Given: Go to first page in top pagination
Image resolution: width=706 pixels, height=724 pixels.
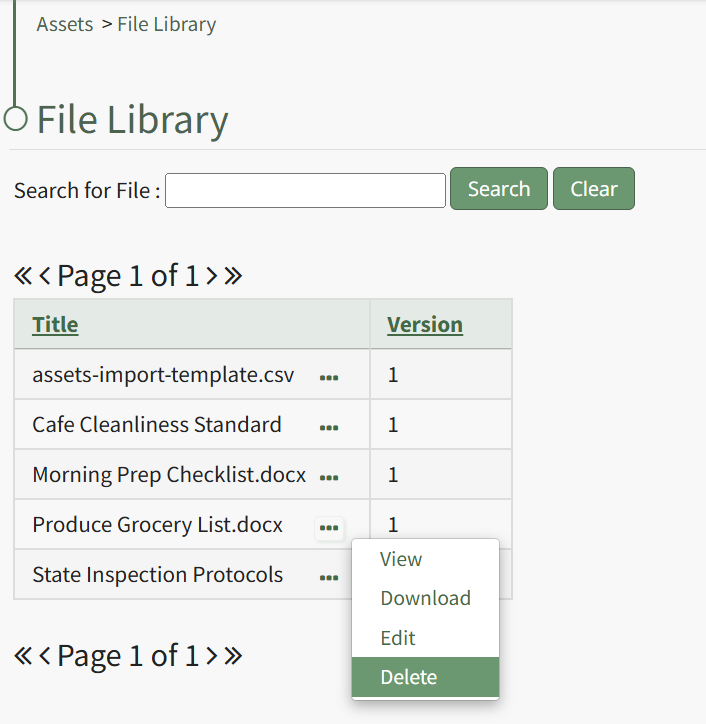Looking at the screenshot, I should click(x=23, y=276).
